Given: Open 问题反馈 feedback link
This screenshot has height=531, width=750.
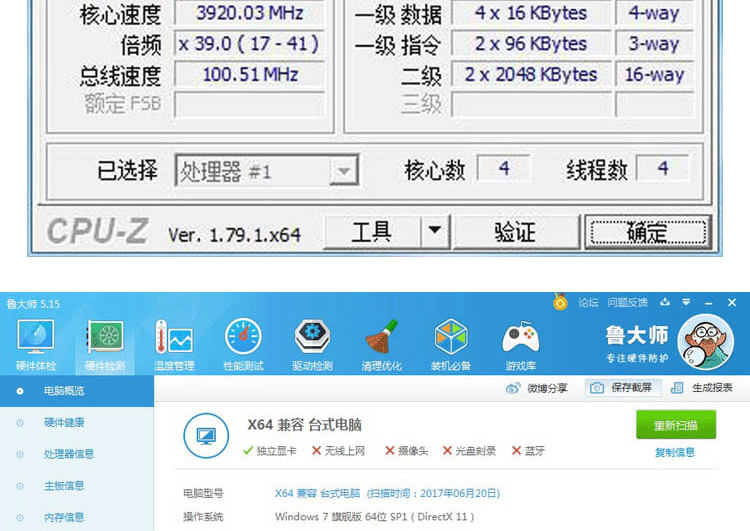Looking at the screenshot, I should pyautogui.click(x=628, y=302).
